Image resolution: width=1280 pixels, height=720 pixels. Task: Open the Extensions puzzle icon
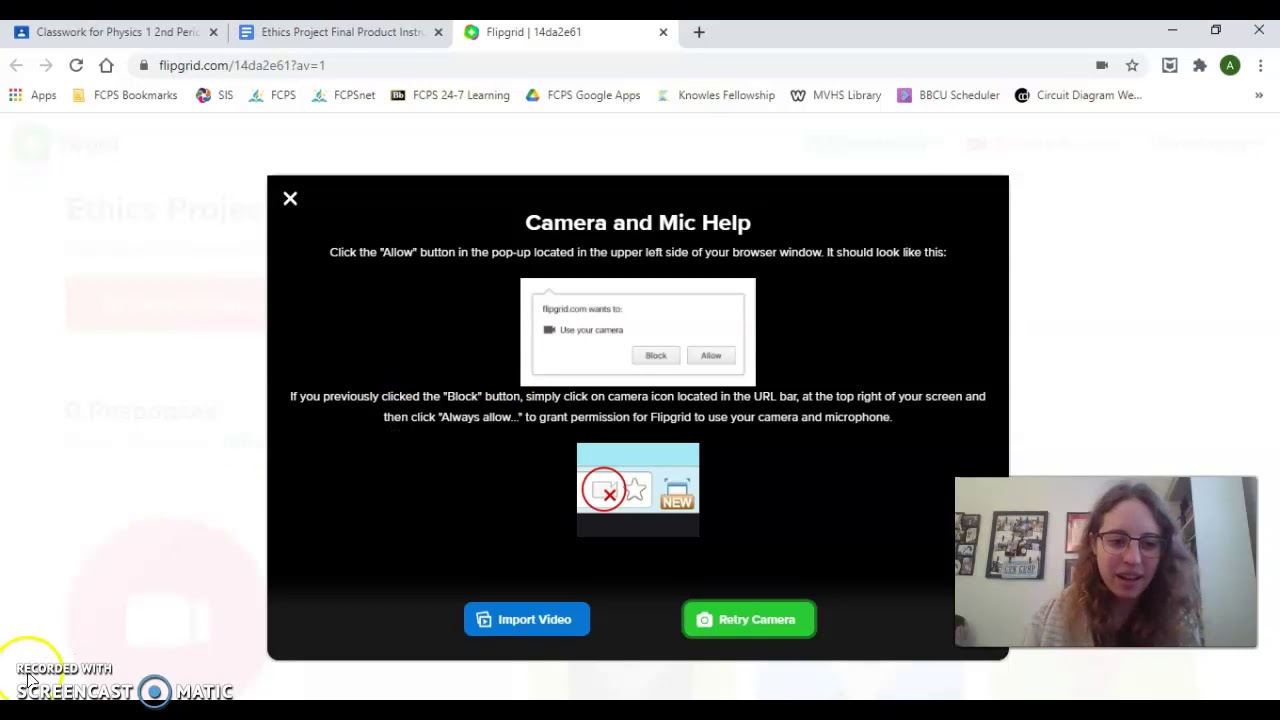tap(1200, 65)
